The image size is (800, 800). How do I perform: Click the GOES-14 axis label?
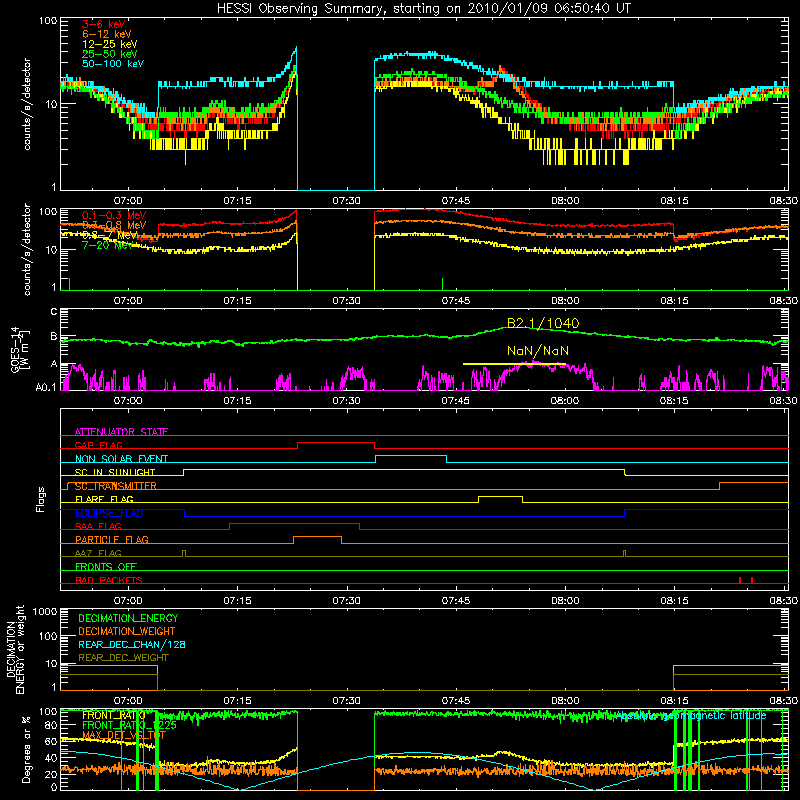(x=19, y=352)
